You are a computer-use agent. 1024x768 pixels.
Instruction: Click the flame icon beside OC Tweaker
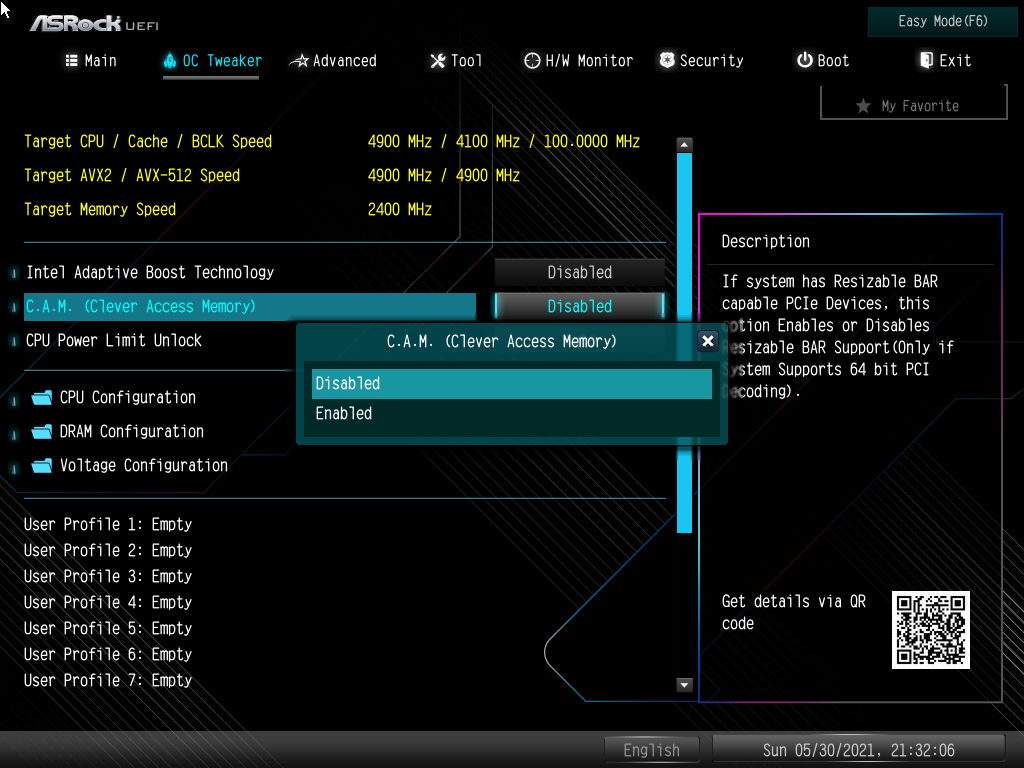(169, 61)
